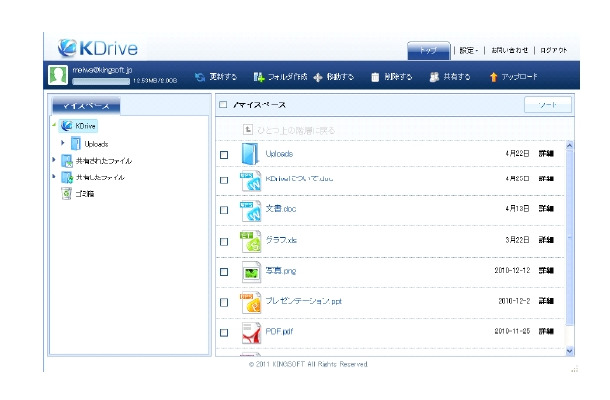Click the go-up-one-level icon
The width and height of the screenshot is (610, 400).
coord(248,130)
